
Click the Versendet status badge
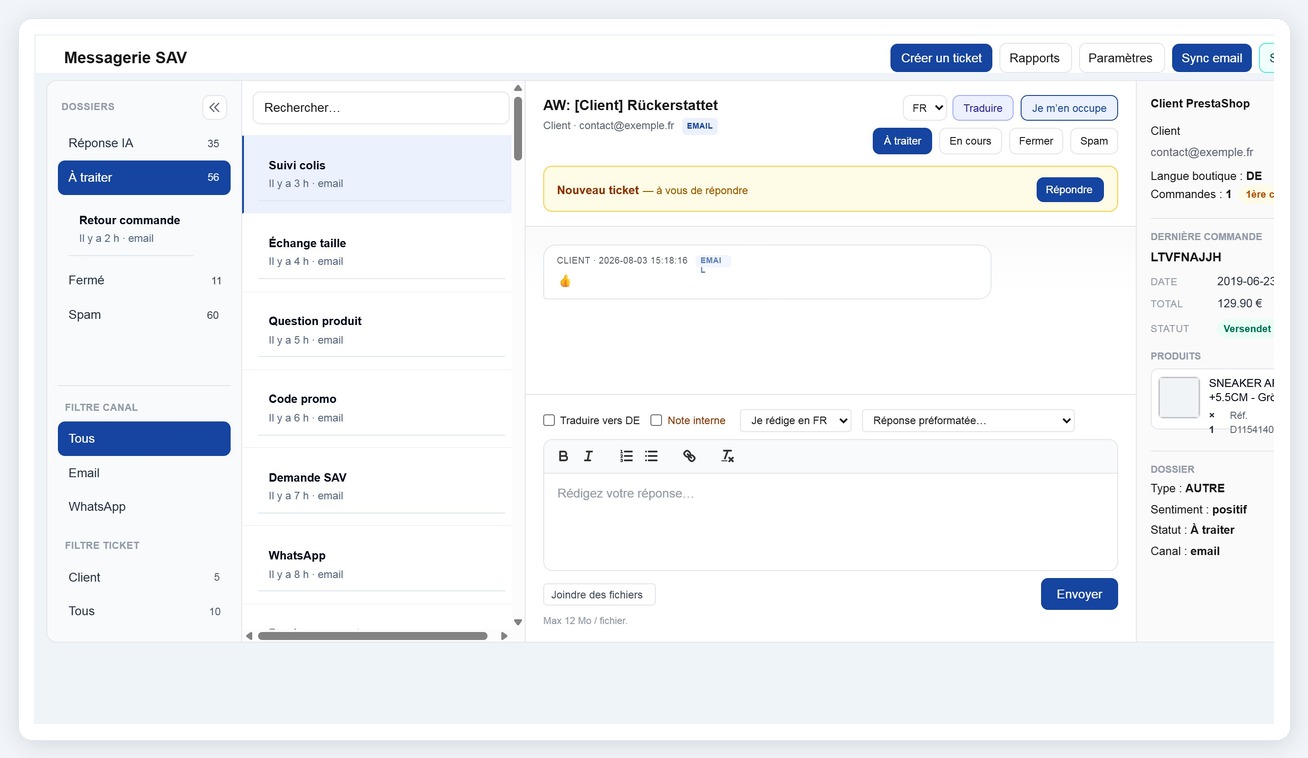pos(1247,328)
